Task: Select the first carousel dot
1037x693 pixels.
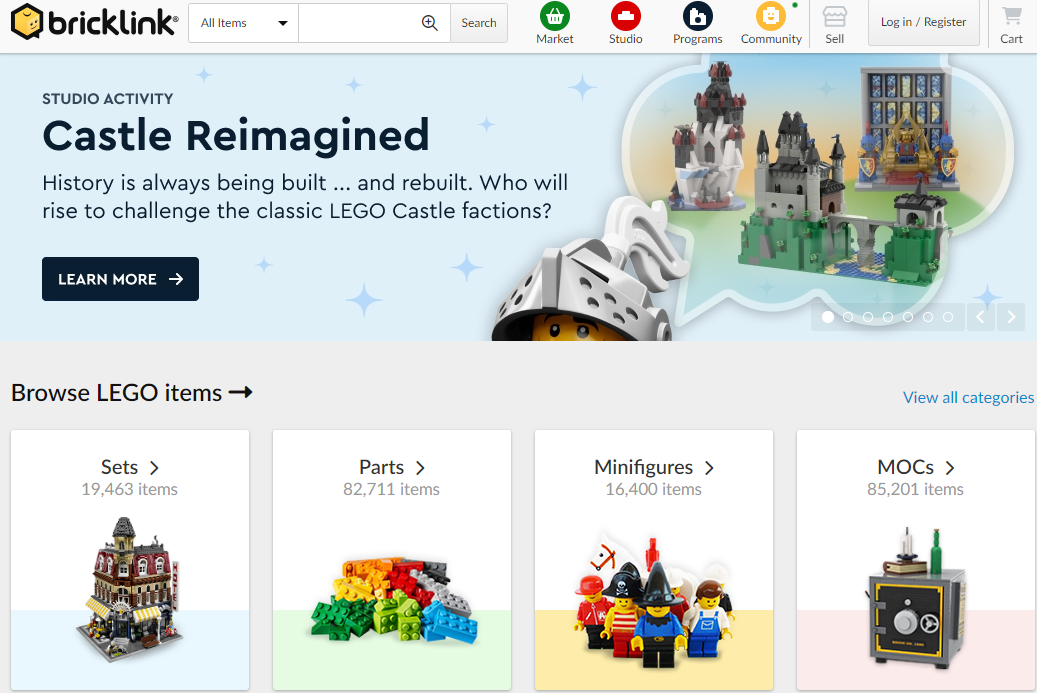Action: 827,317
